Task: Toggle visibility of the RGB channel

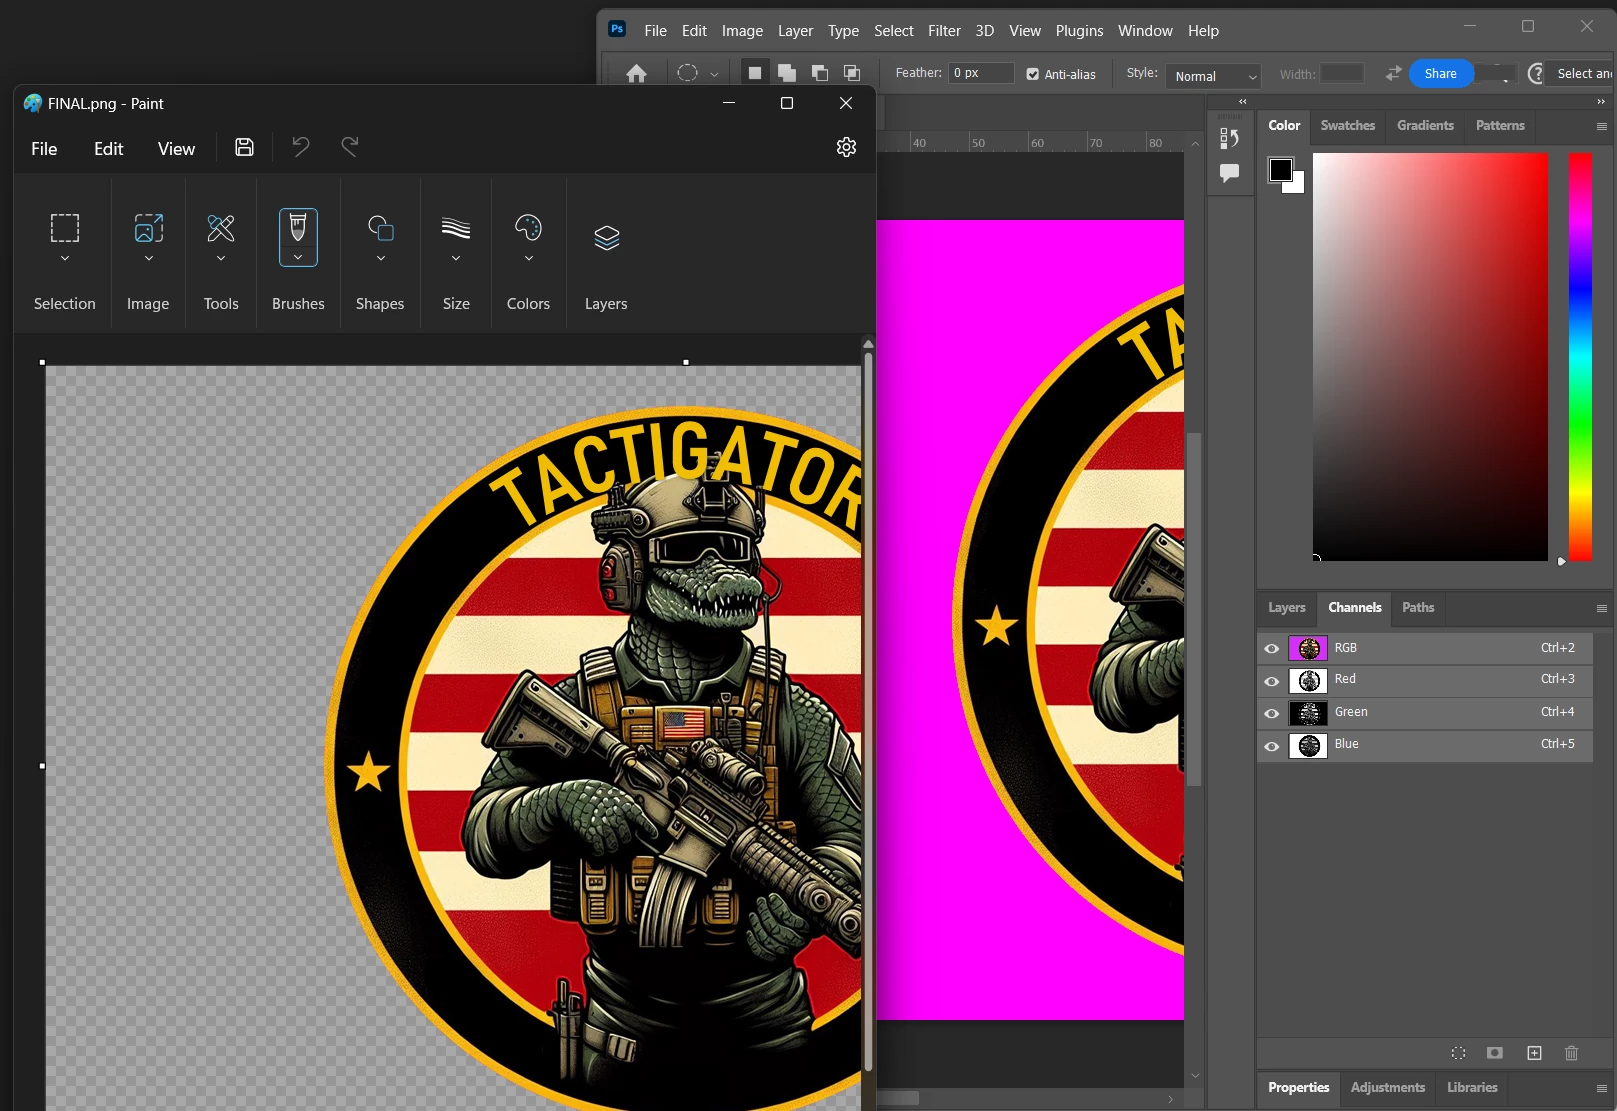Action: pos(1272,648)
